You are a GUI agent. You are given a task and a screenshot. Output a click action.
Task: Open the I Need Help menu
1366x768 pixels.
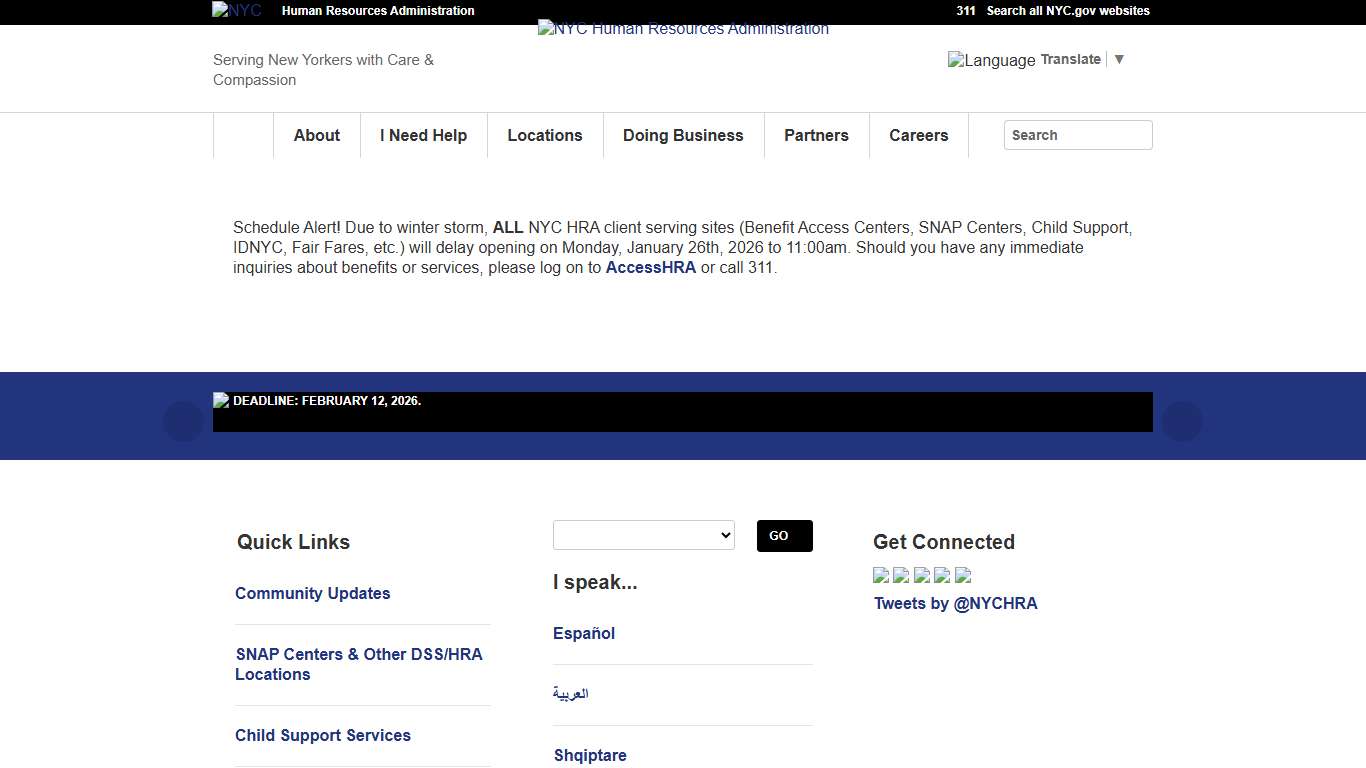click(423, 135)
